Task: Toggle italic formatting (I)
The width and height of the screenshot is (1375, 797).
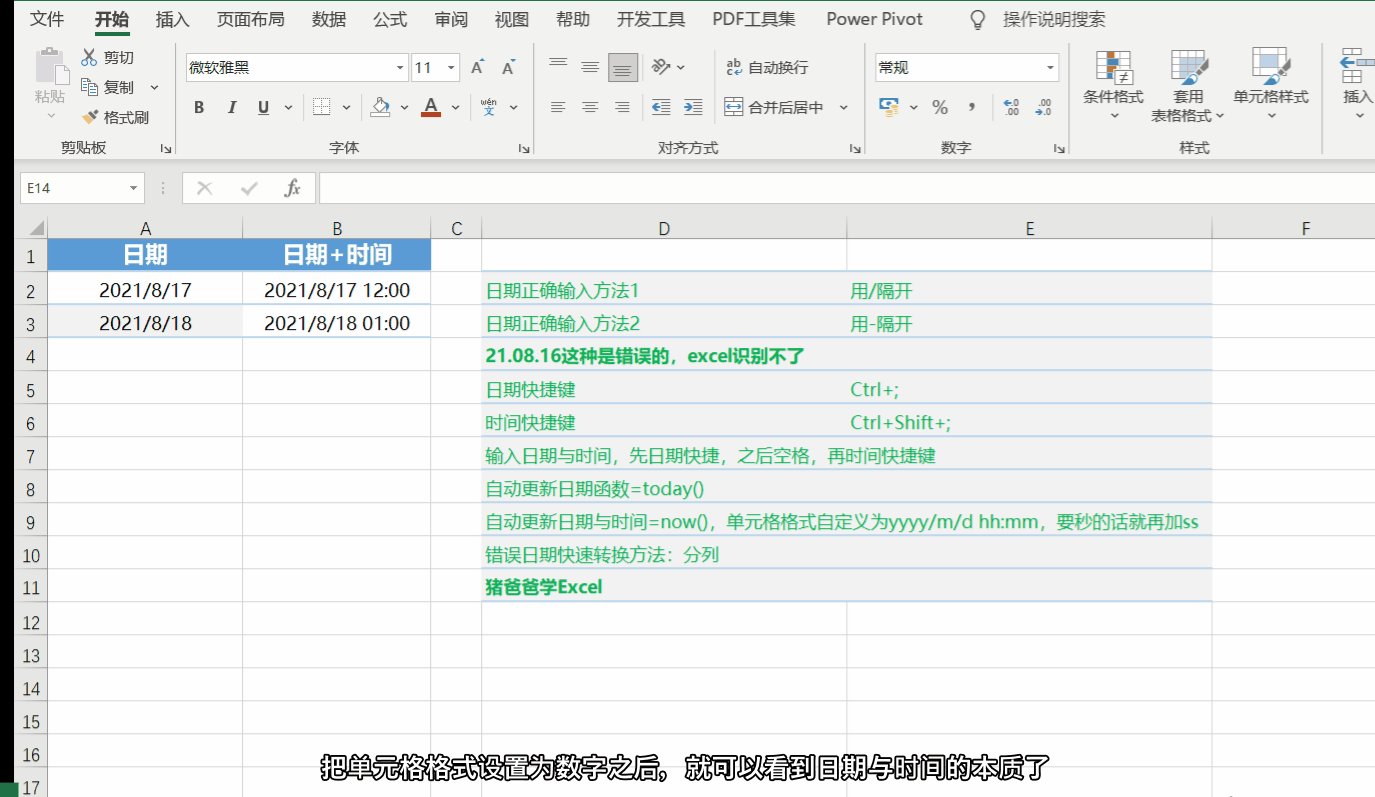Action: coord(232,107)
